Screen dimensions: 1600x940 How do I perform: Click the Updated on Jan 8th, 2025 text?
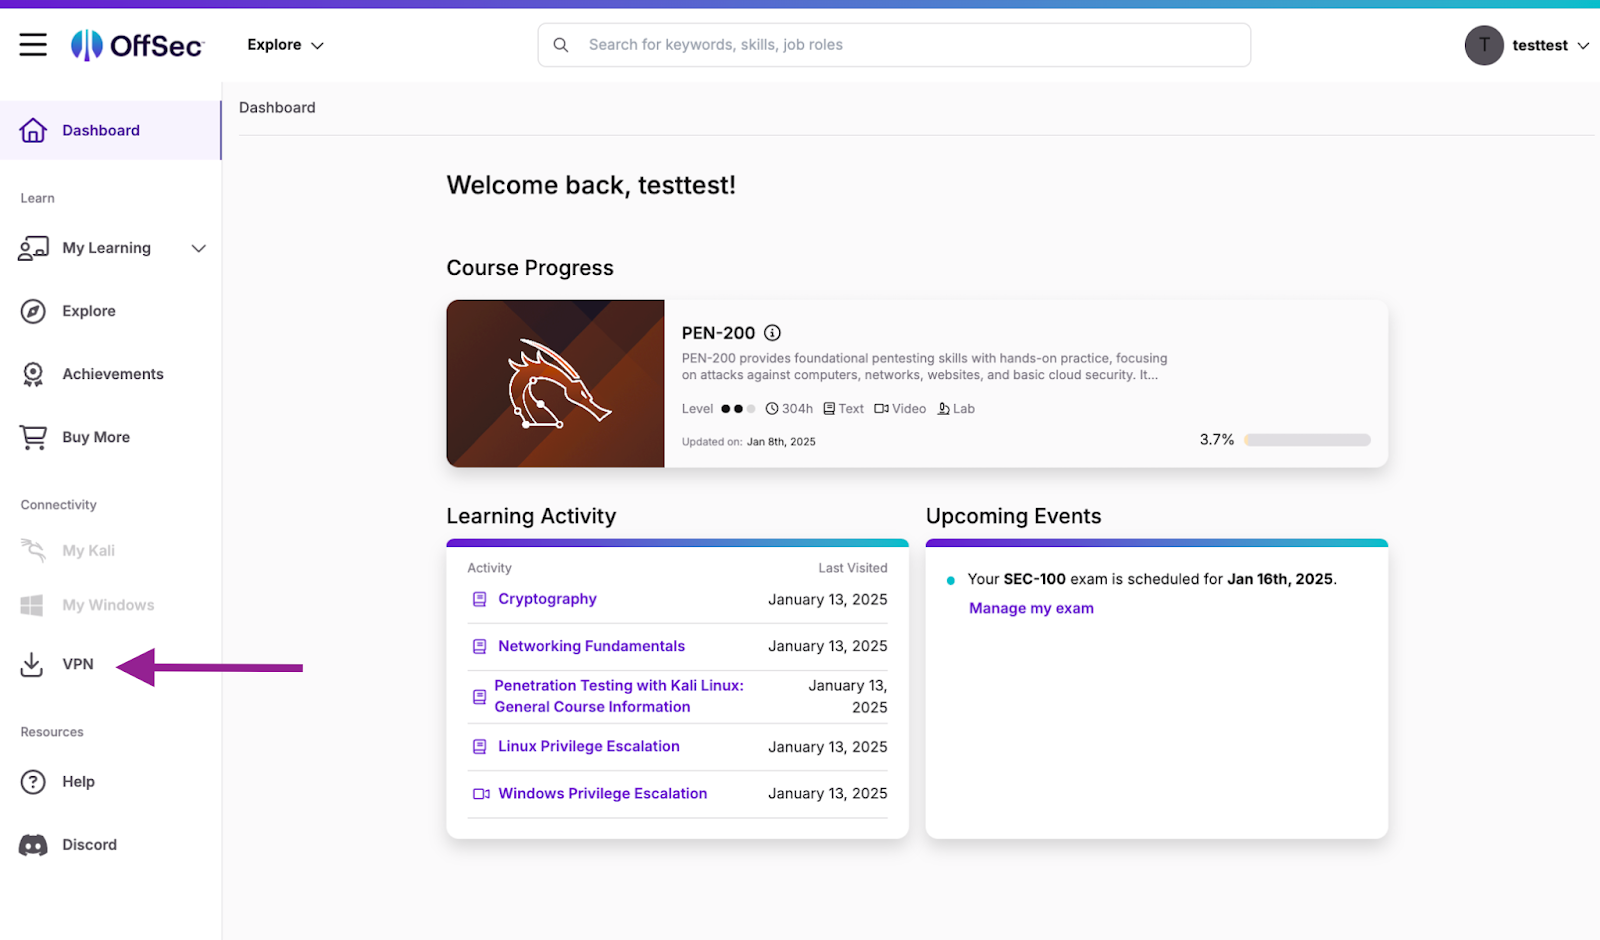(749, 442)
